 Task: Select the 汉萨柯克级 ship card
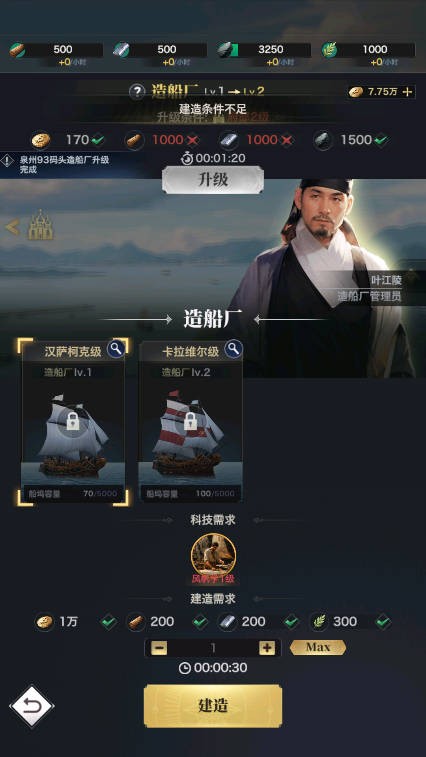[x=73, y=421]
